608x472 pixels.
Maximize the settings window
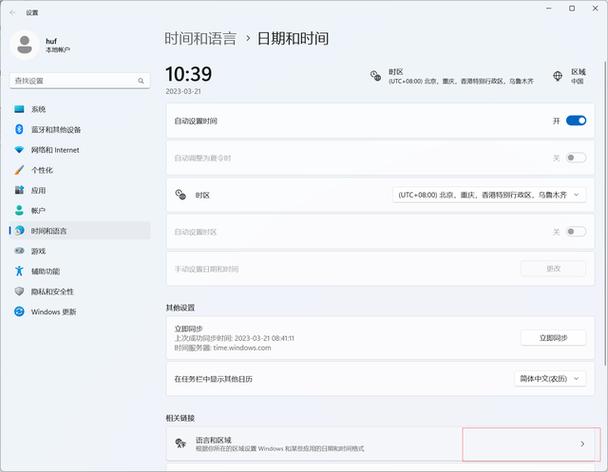[572, 8]
